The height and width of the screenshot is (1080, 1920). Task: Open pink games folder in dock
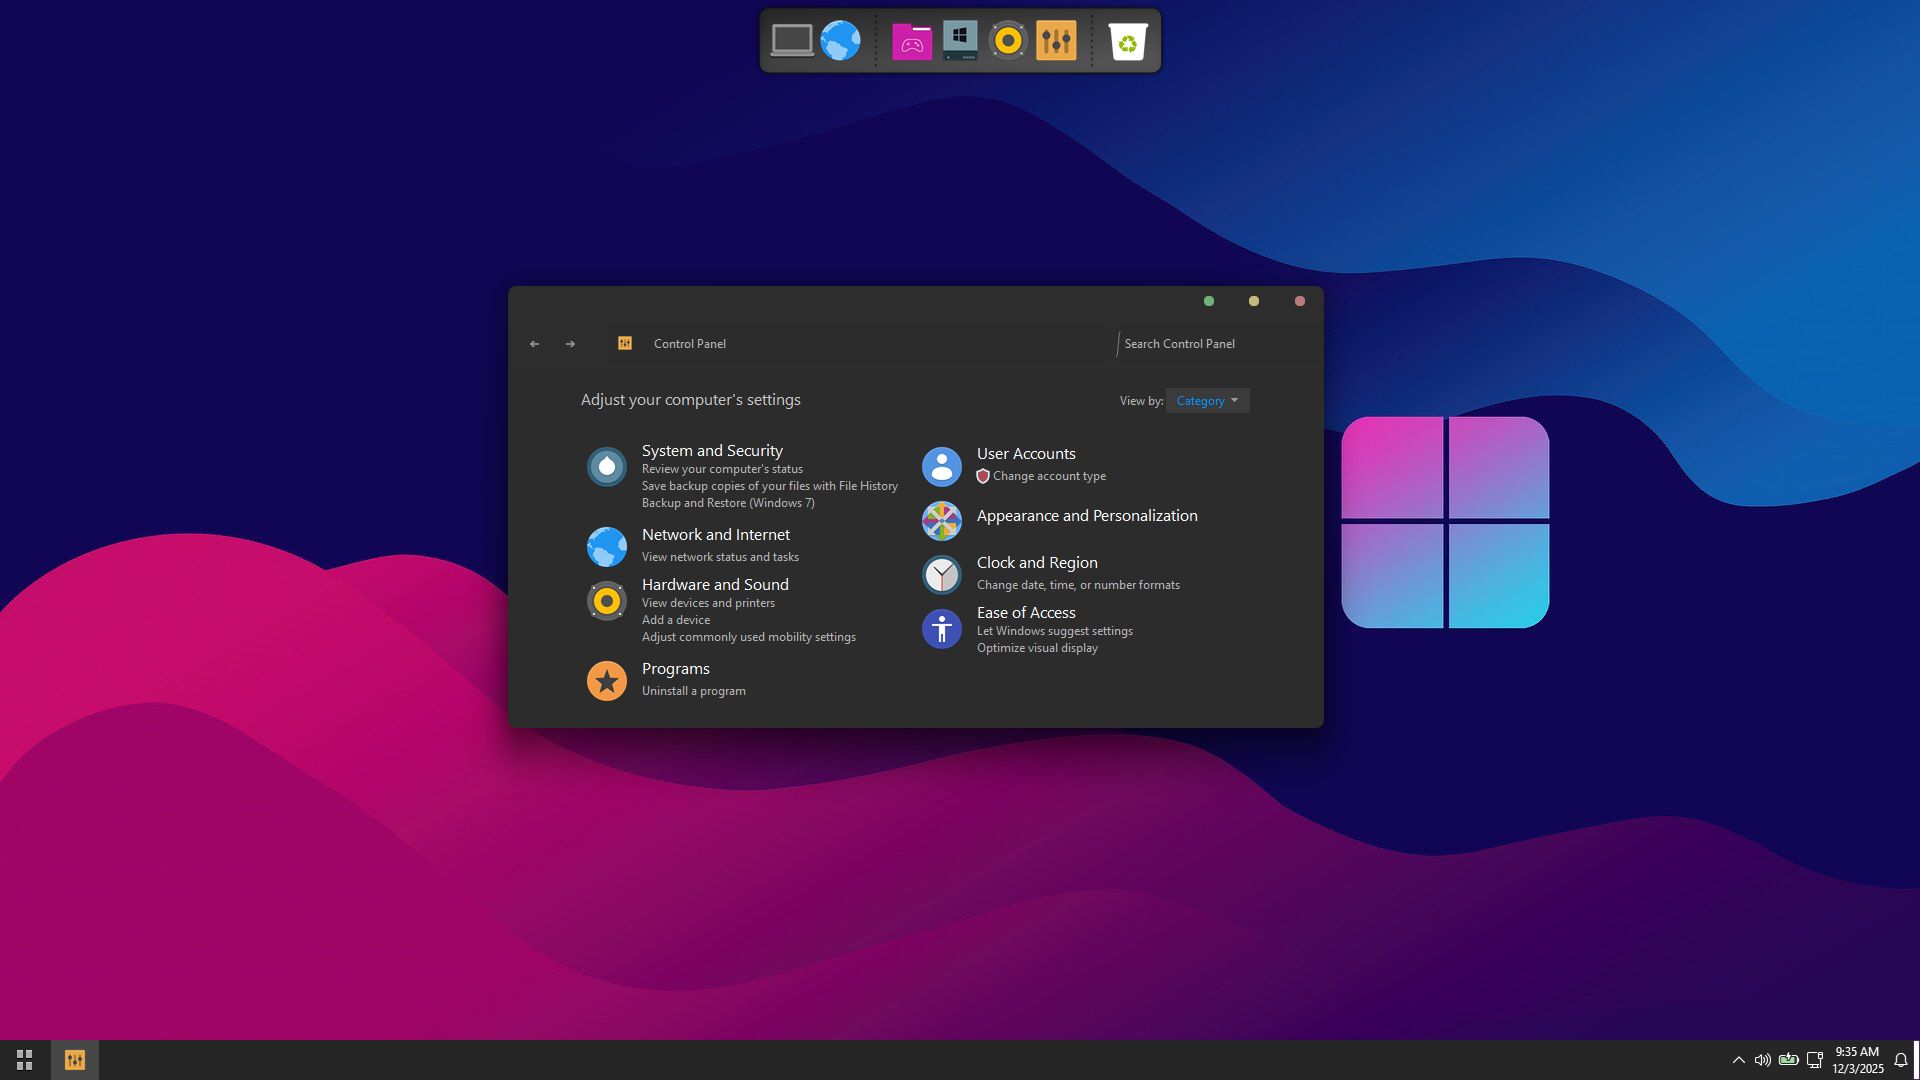pyautogui.click(x=911, y=42)
